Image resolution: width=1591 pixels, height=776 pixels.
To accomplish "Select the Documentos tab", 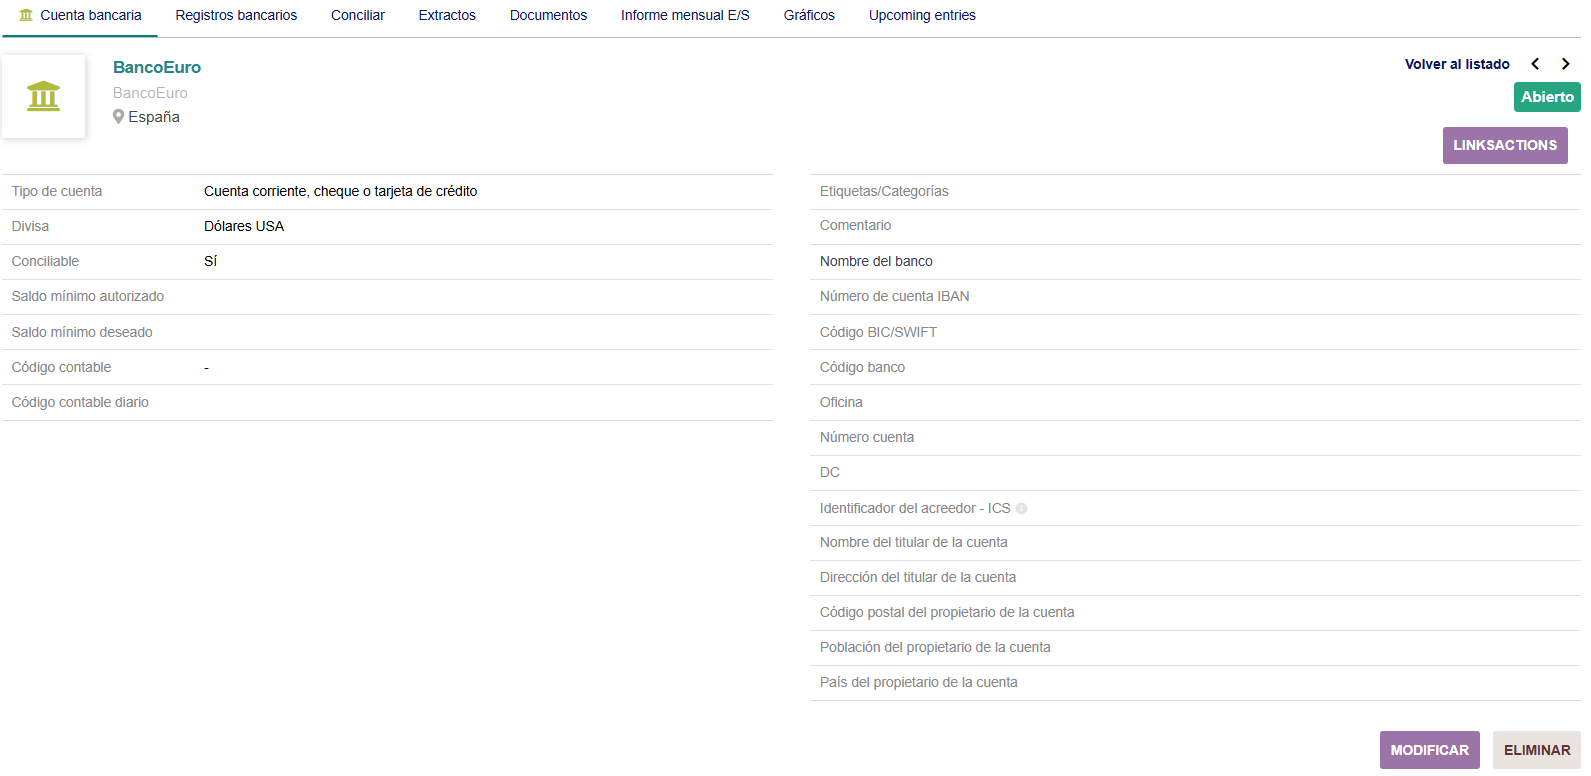I will pyautogui.click(x=548, y=15).
